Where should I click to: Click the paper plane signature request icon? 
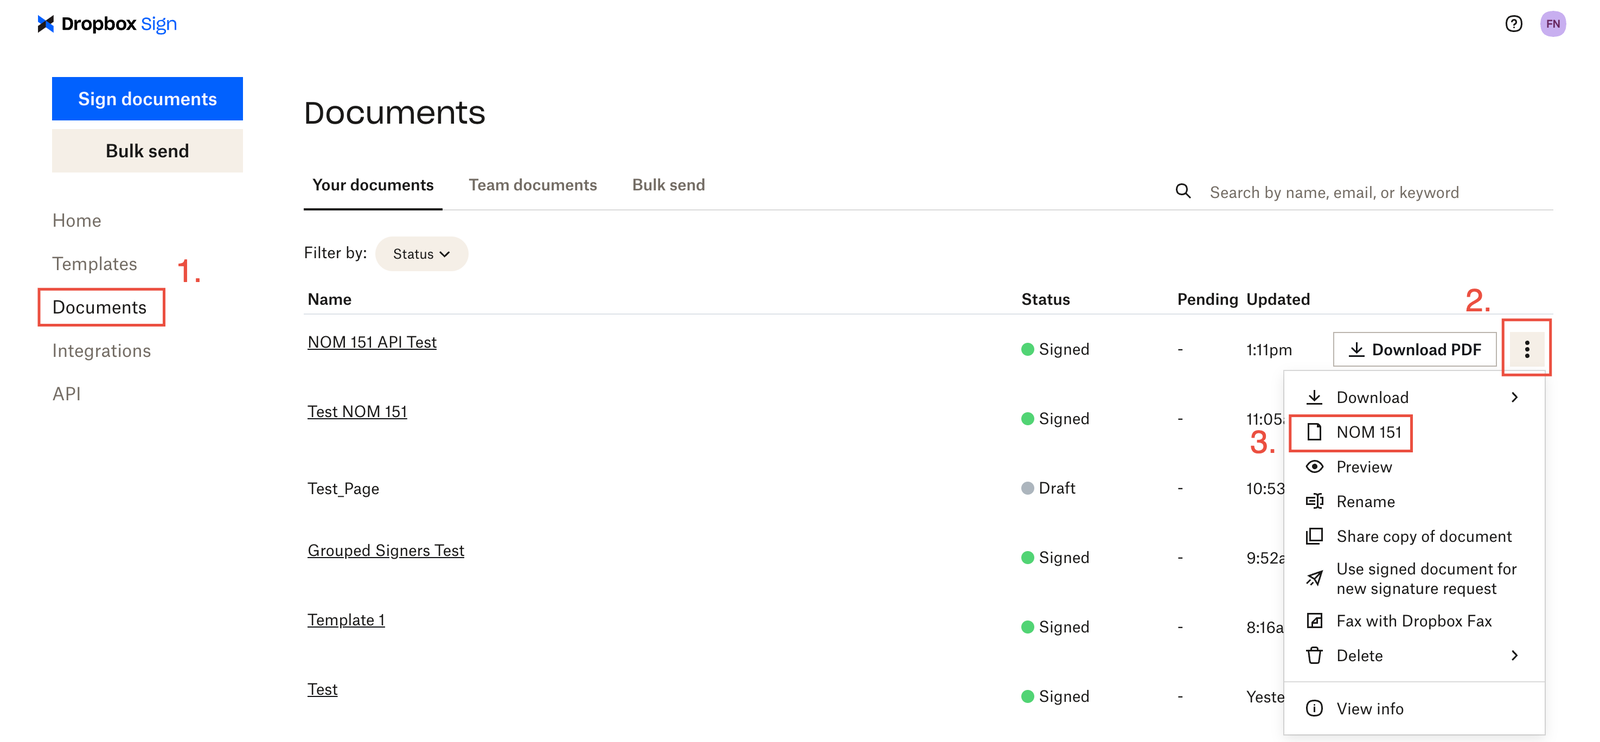tap(1315, 579)
